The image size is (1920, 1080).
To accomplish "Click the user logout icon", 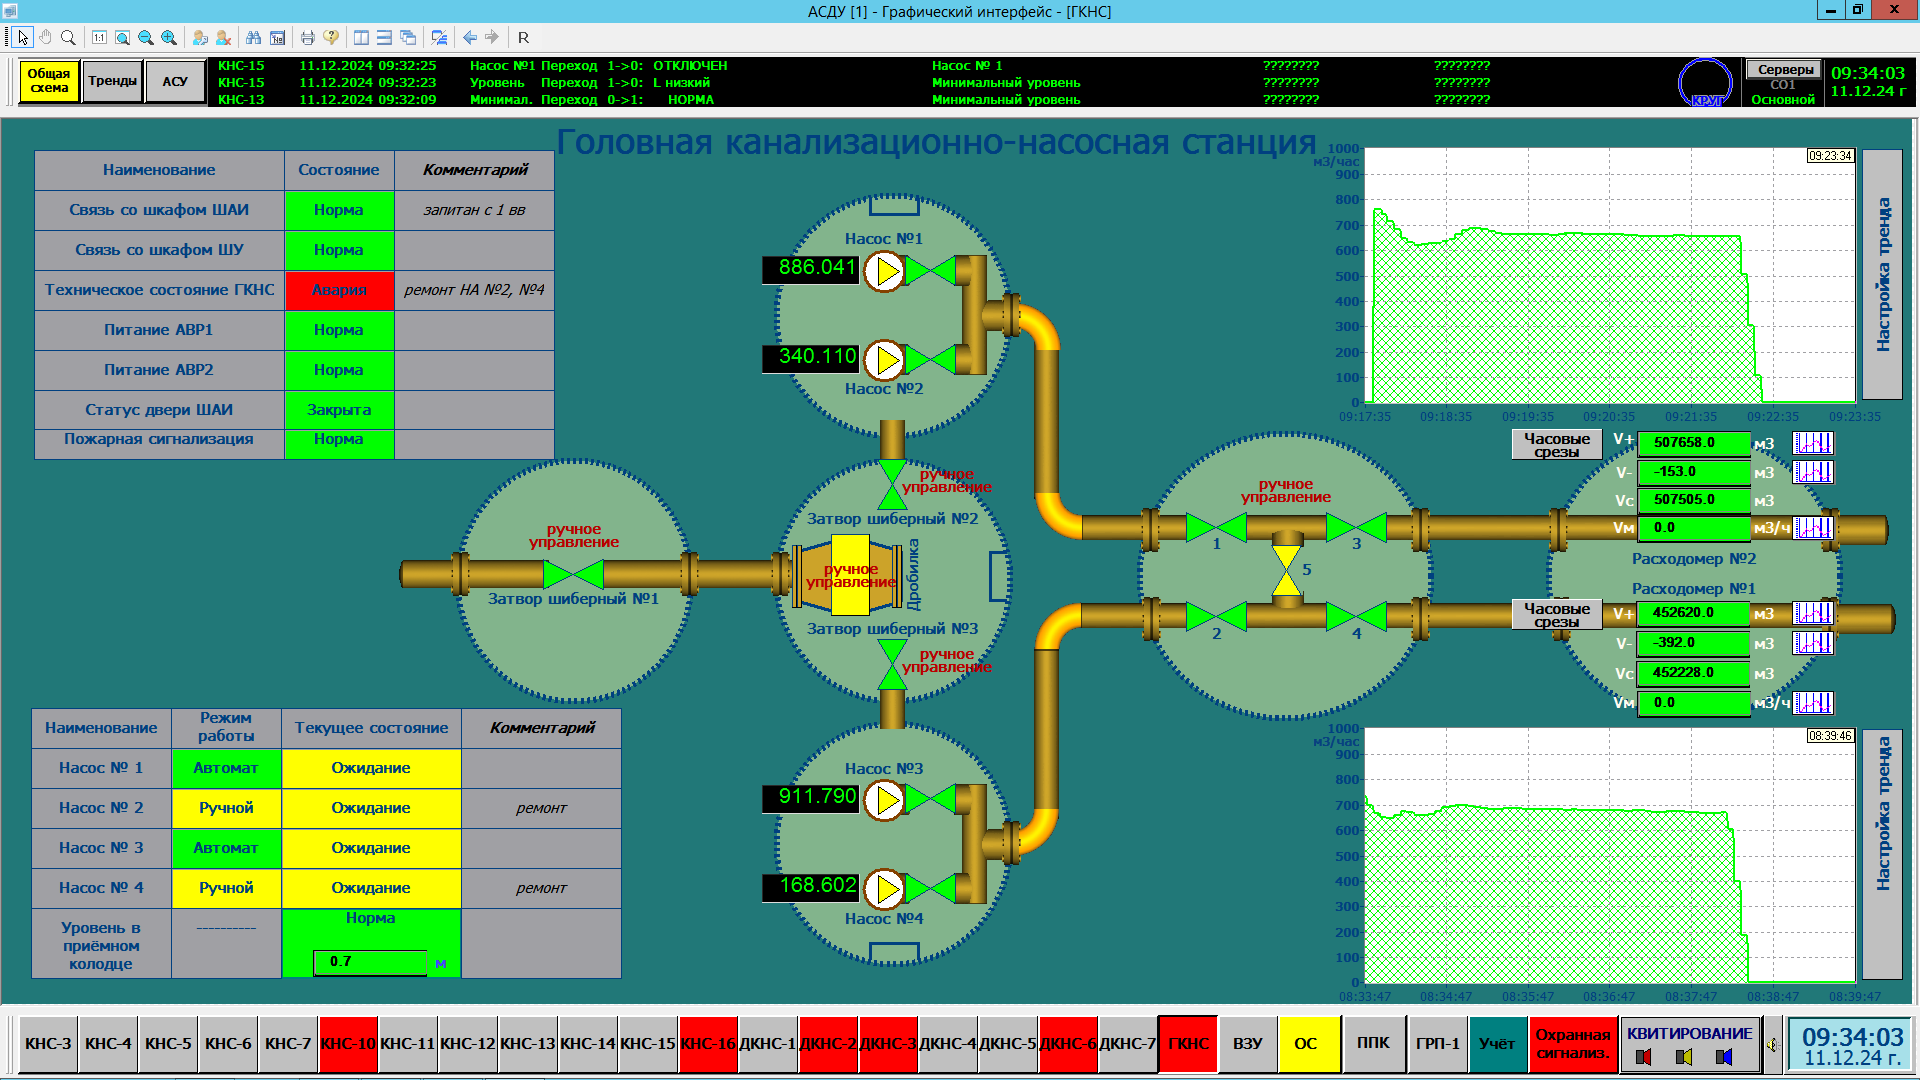I will pos(223,37).
